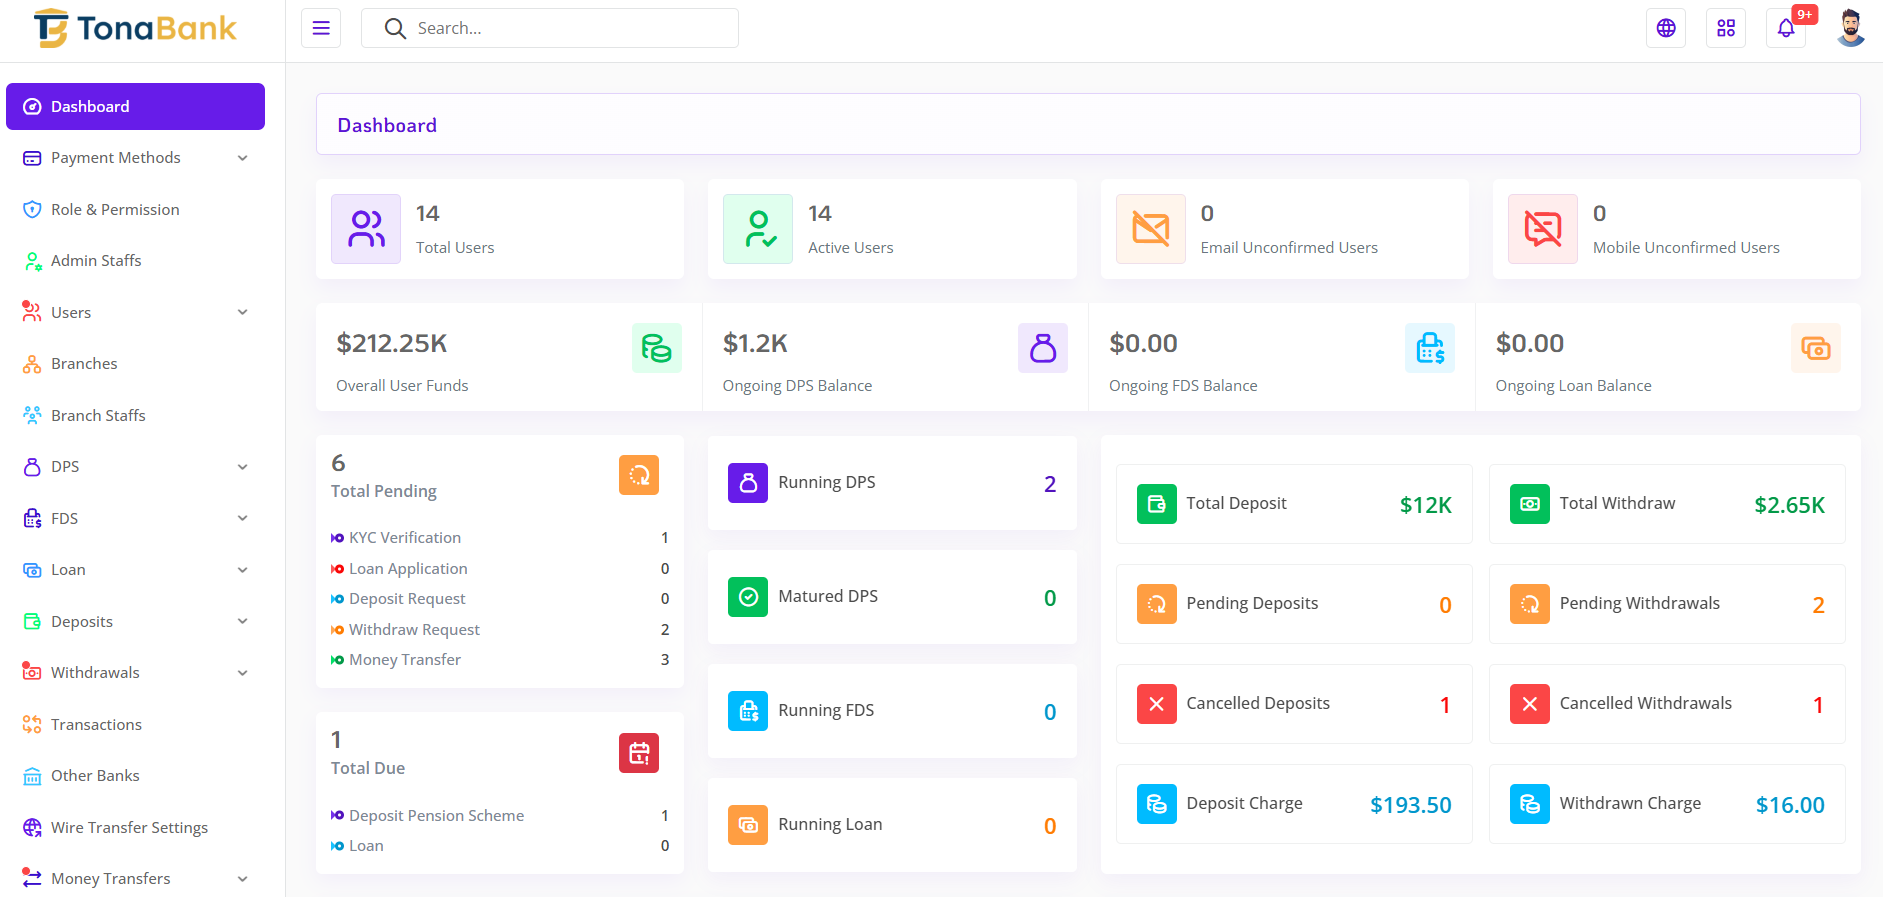The height and width of the screenshot is (897, 1883).
Task: Click the Total Users icon
Action: pos(366,229)
